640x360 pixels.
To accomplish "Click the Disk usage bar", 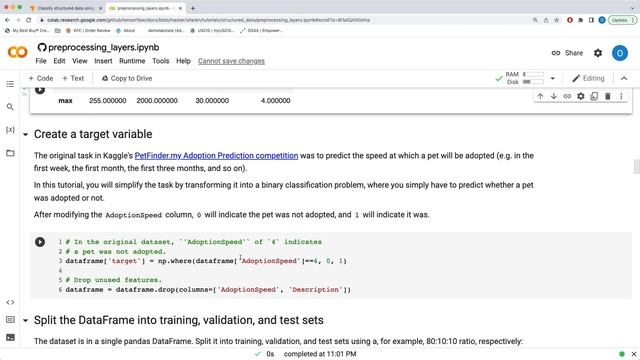I will 533,82.
